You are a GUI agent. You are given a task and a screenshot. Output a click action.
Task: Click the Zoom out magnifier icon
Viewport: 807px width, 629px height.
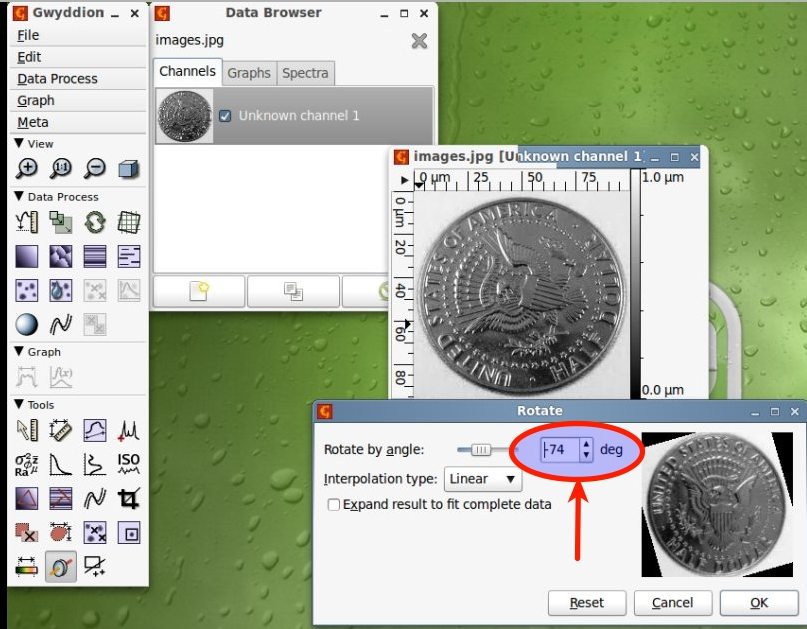click(x=95, y=168)
